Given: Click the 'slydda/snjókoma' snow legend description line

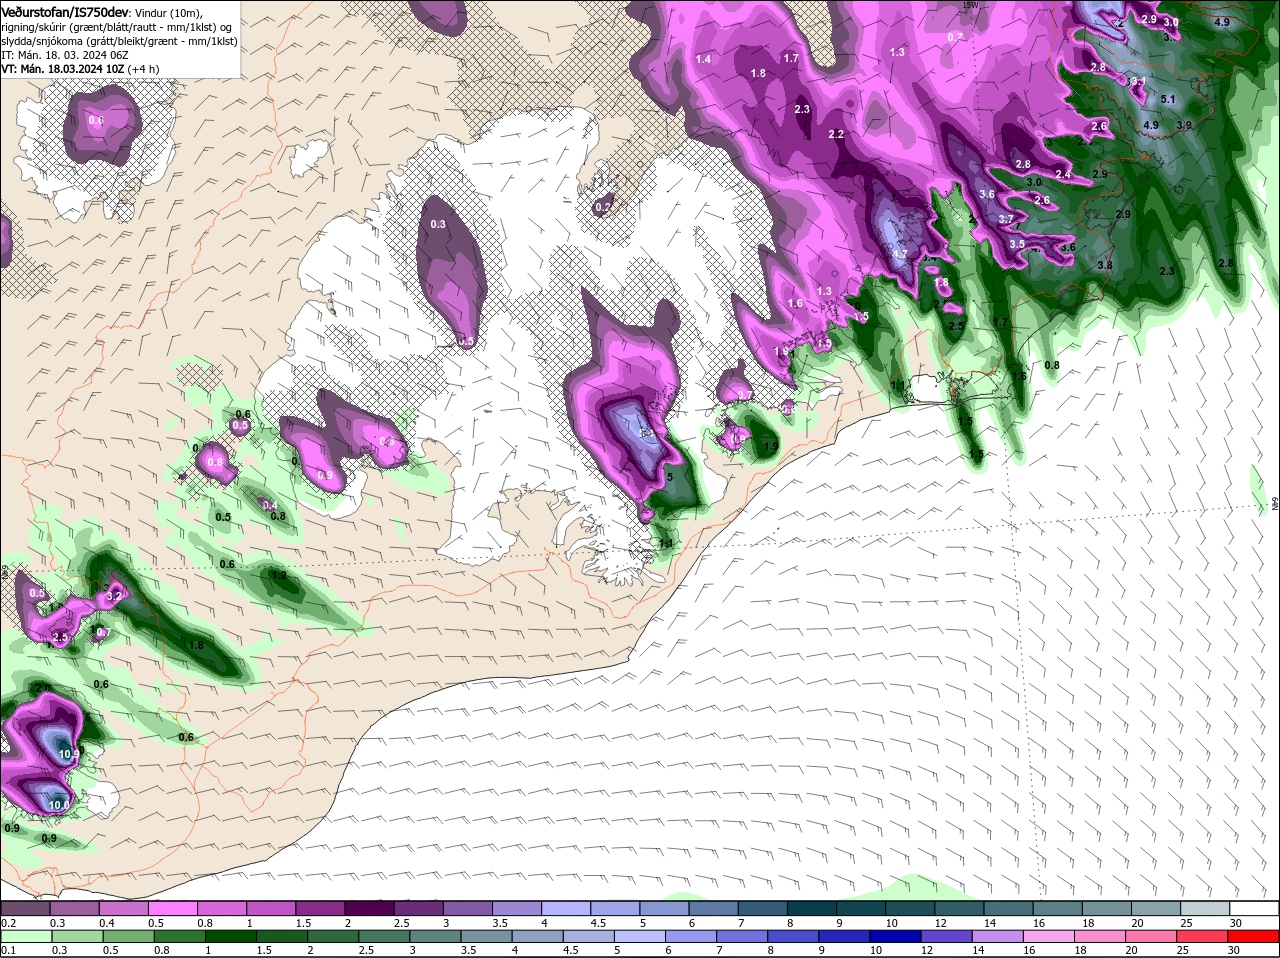Looking at the screenshot, I should coord(119,41).
